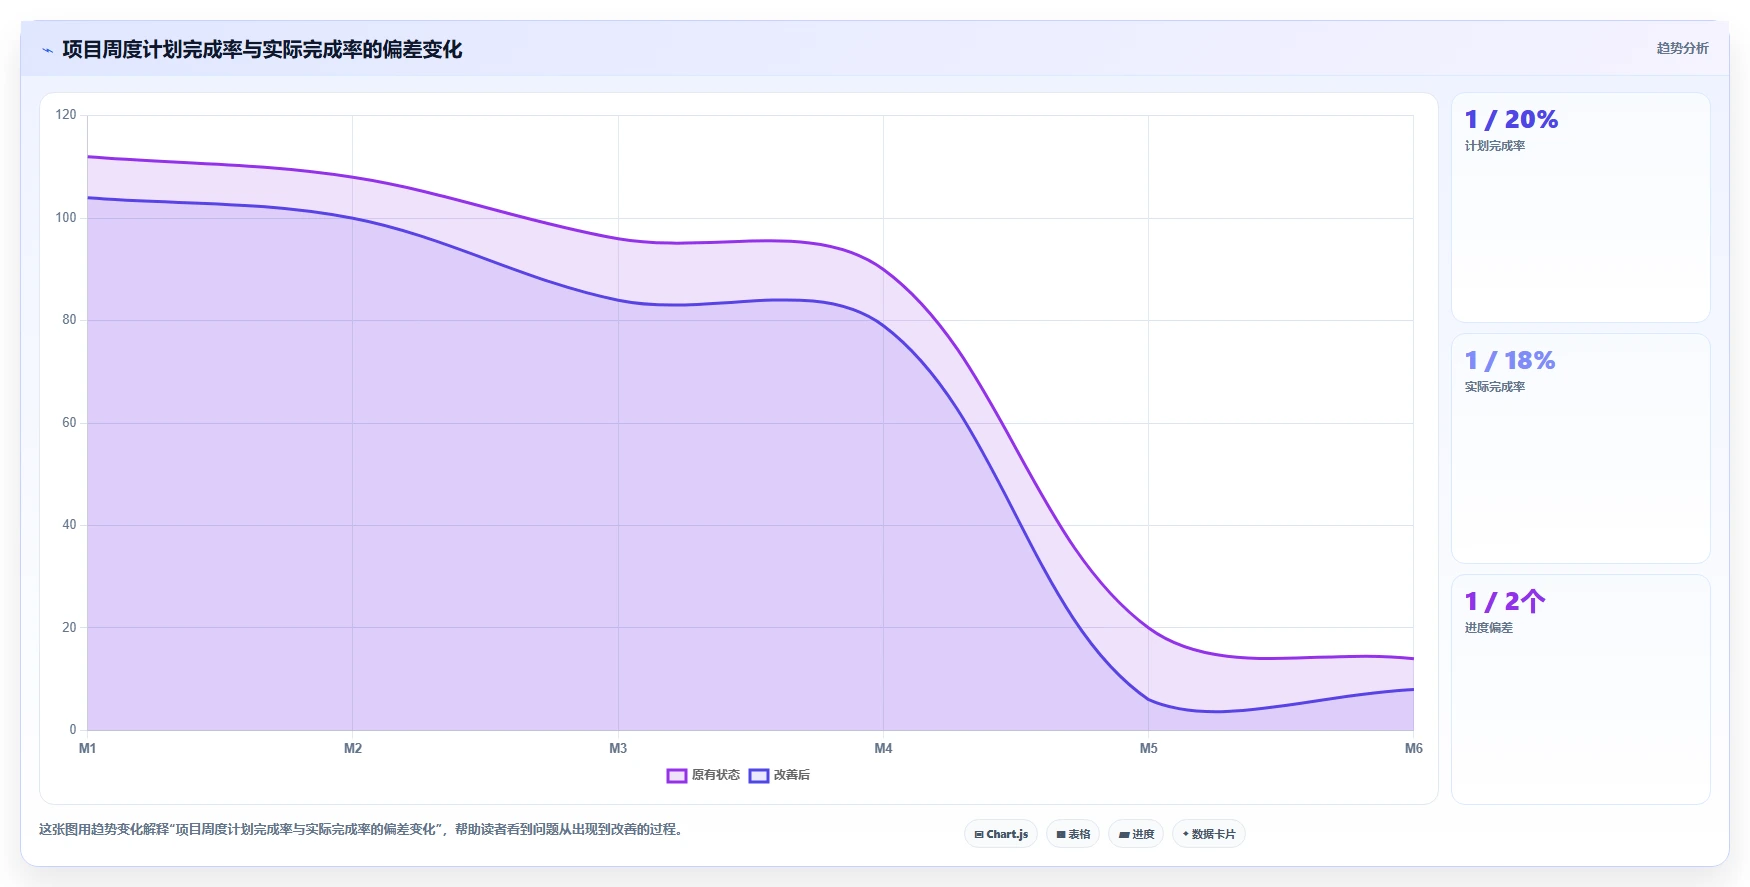Screen dimensions: 1750x887
Task: Click the 改善后 blue legend swatch
Action: [759, 775]
